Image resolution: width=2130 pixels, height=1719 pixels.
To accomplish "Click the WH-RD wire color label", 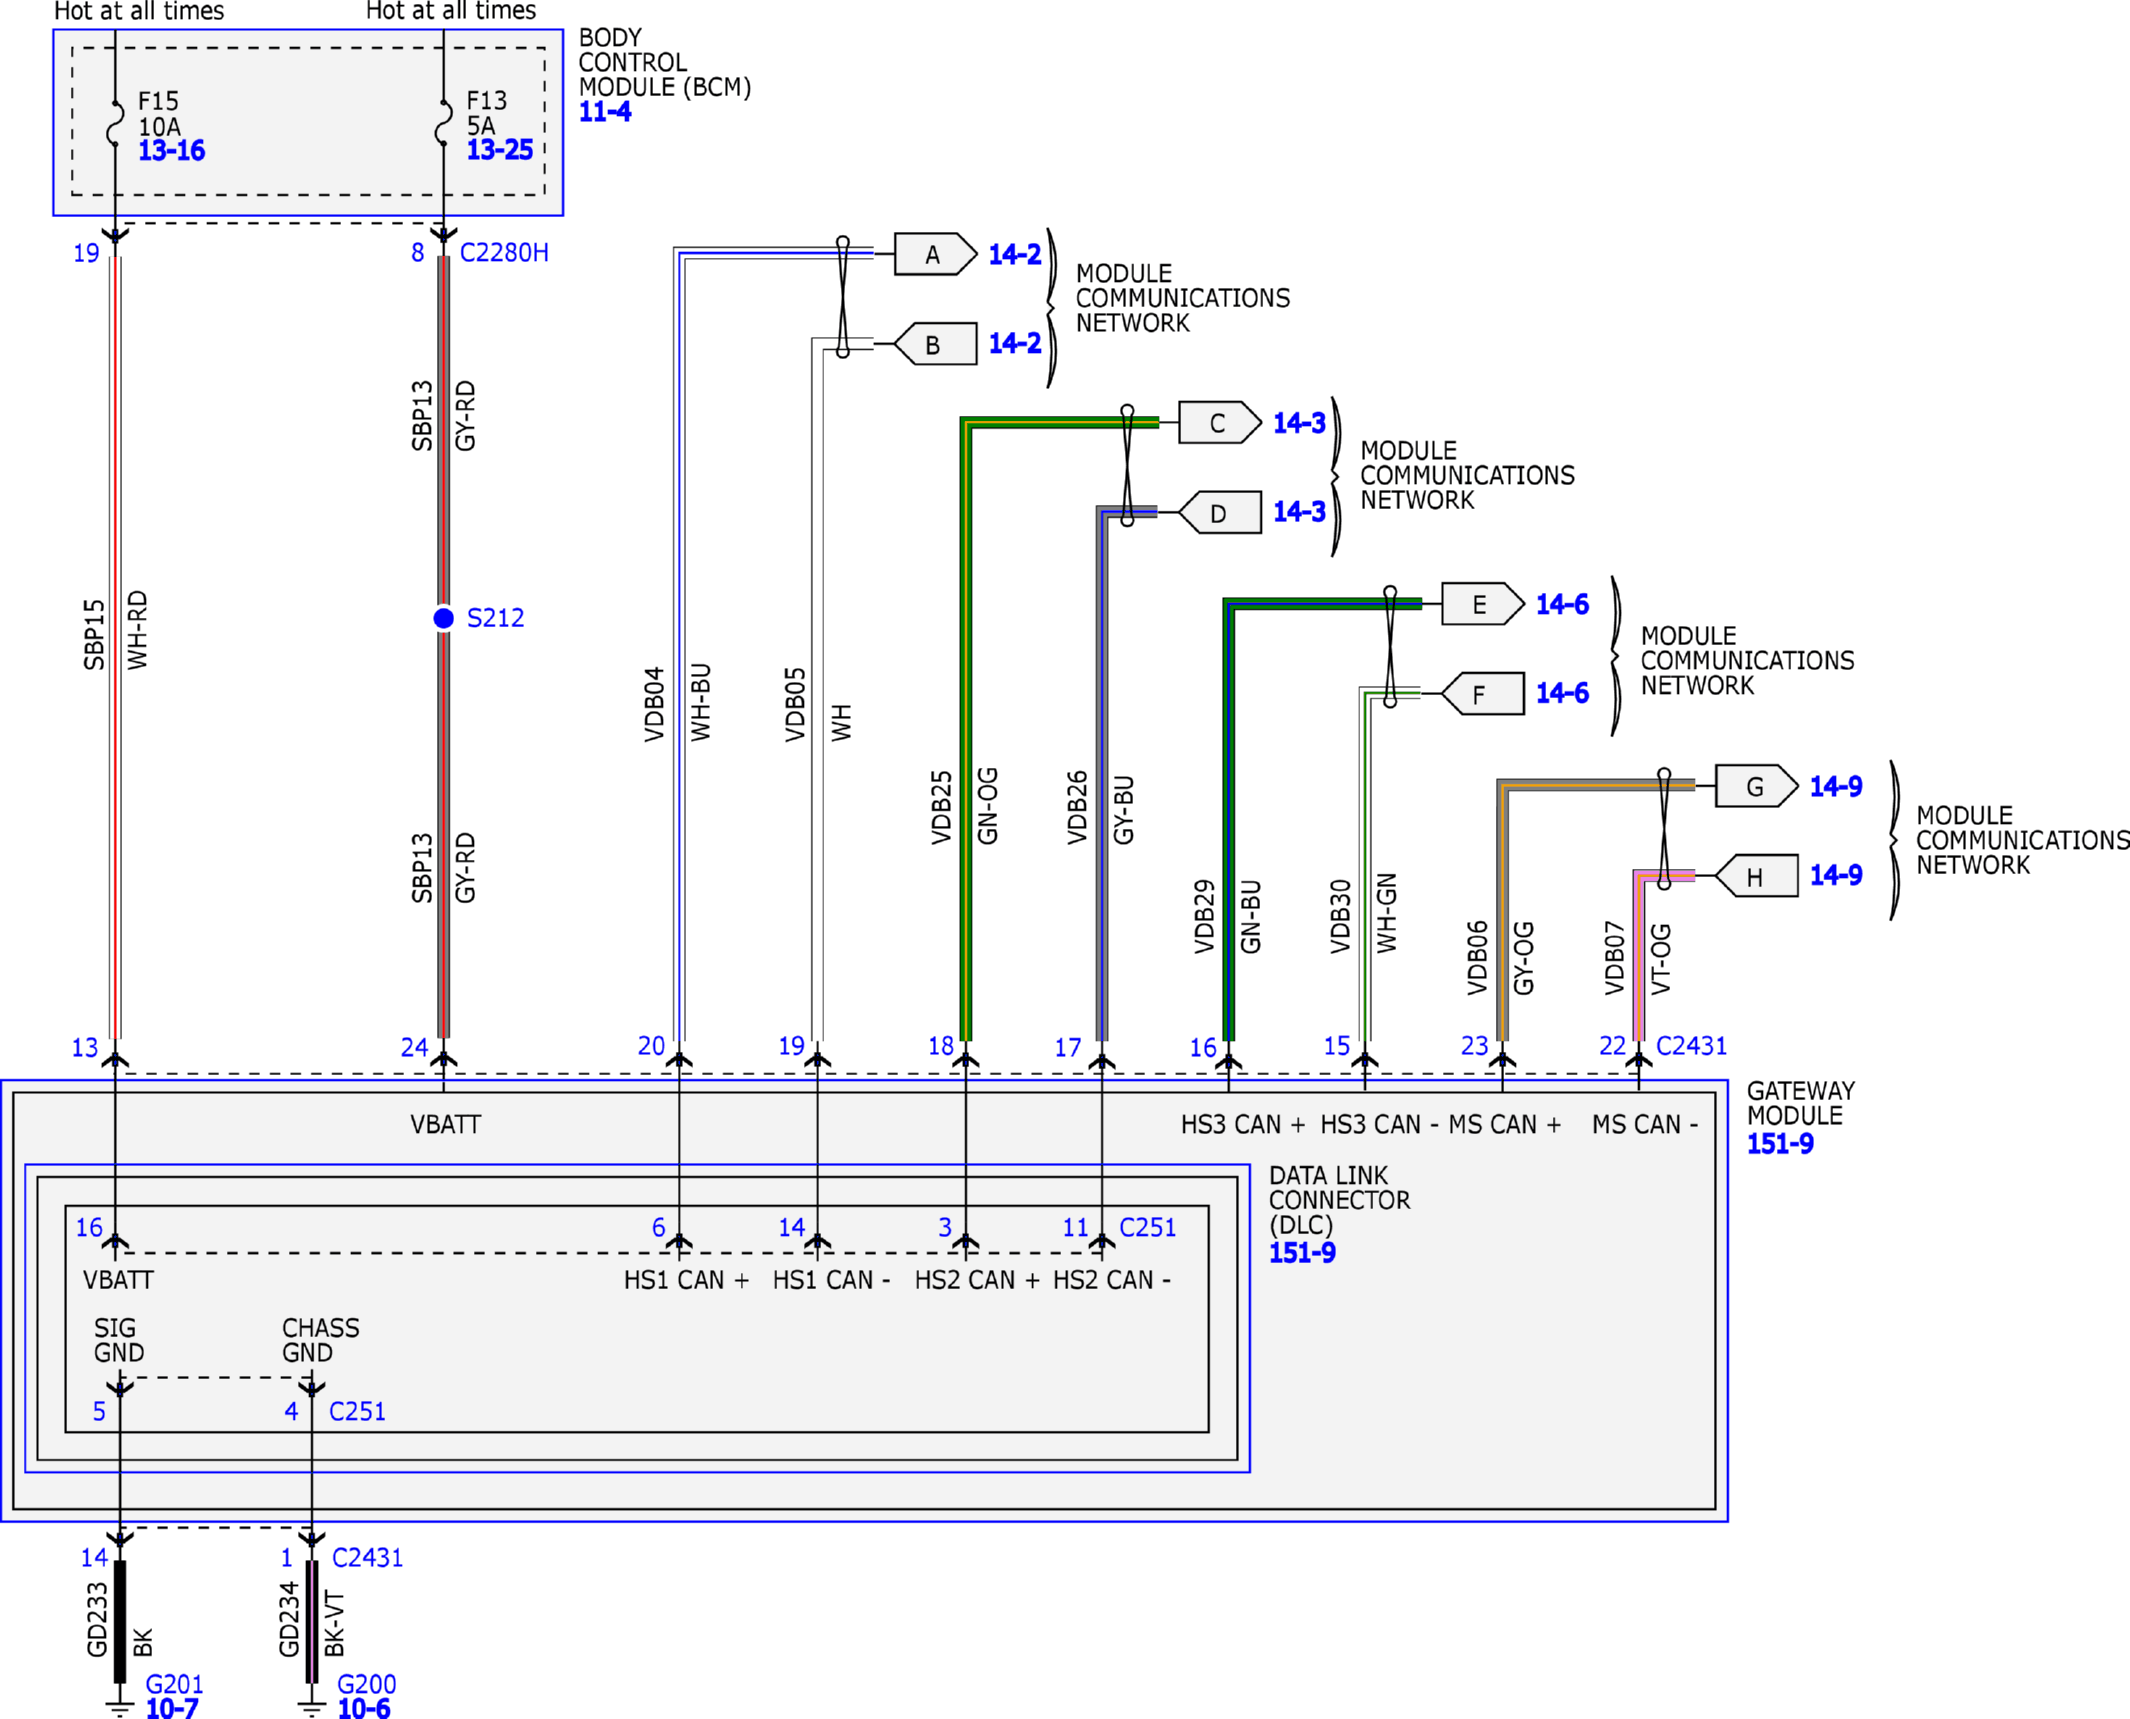I will tap(138, 630).
